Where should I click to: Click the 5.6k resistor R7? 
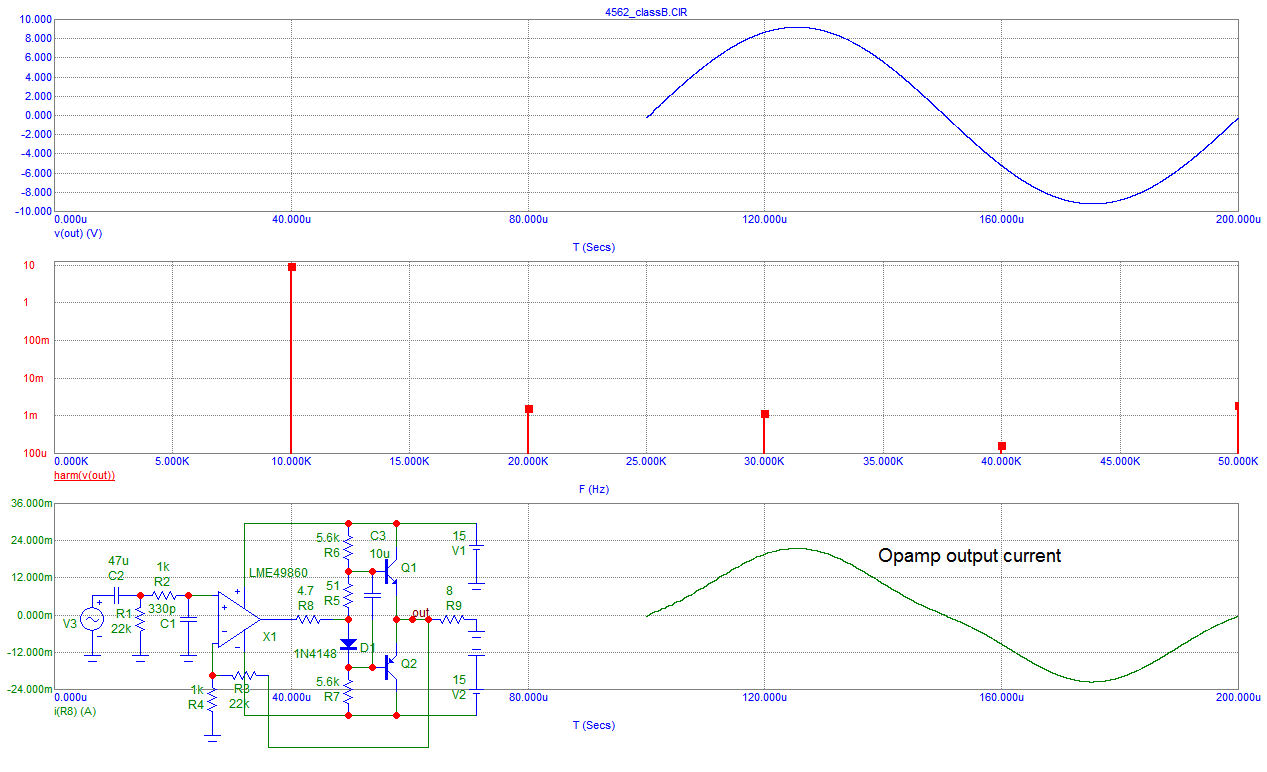[348, 691]
